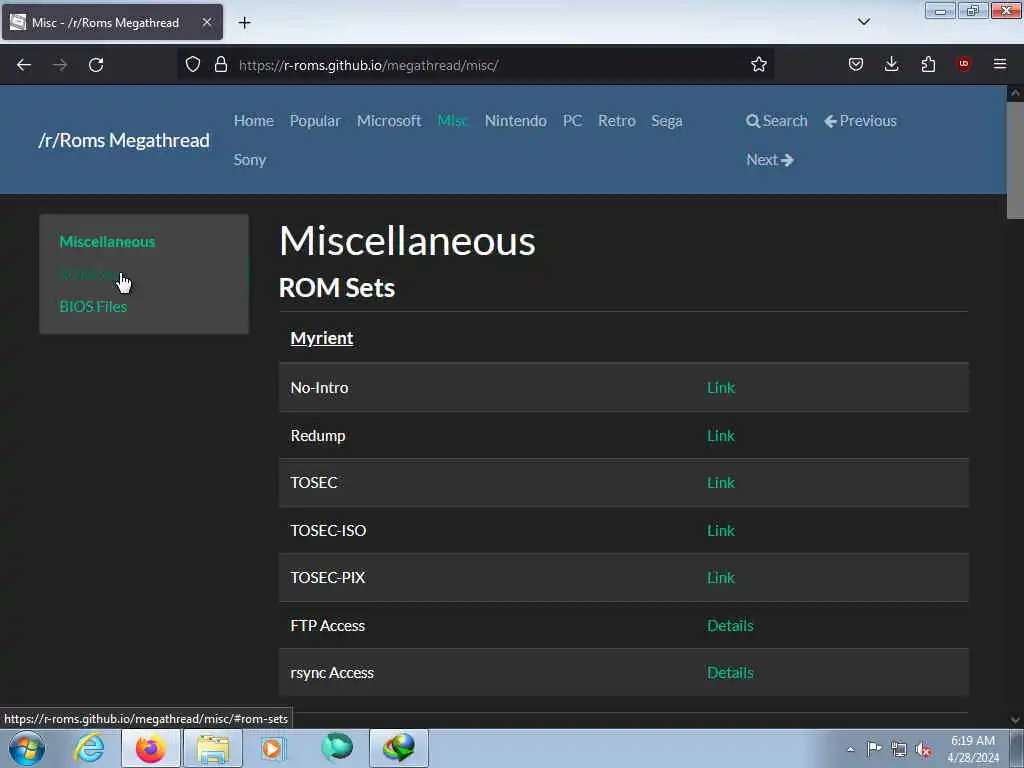Click the page vertical scrollbar thumb
This screenshot has height=768, width=1024.
[1015, 160]
